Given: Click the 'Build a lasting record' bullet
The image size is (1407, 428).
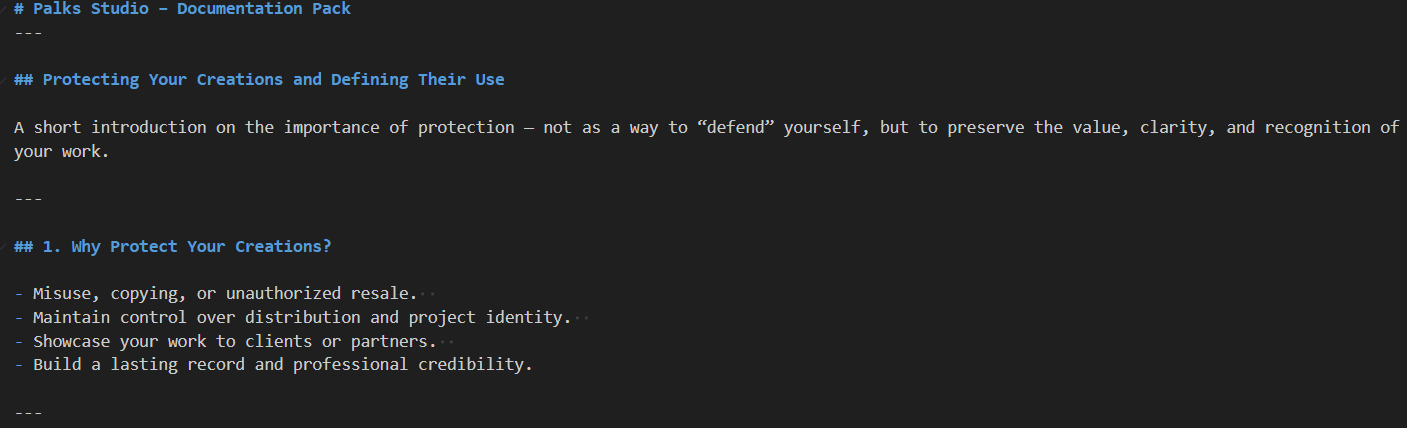Looking at the screenshot, I should click(x=282, y=364).
